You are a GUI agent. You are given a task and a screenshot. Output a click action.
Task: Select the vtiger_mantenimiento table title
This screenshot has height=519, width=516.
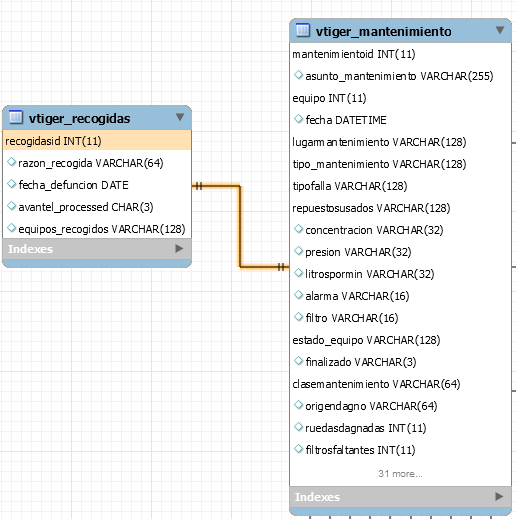point(384,31)
